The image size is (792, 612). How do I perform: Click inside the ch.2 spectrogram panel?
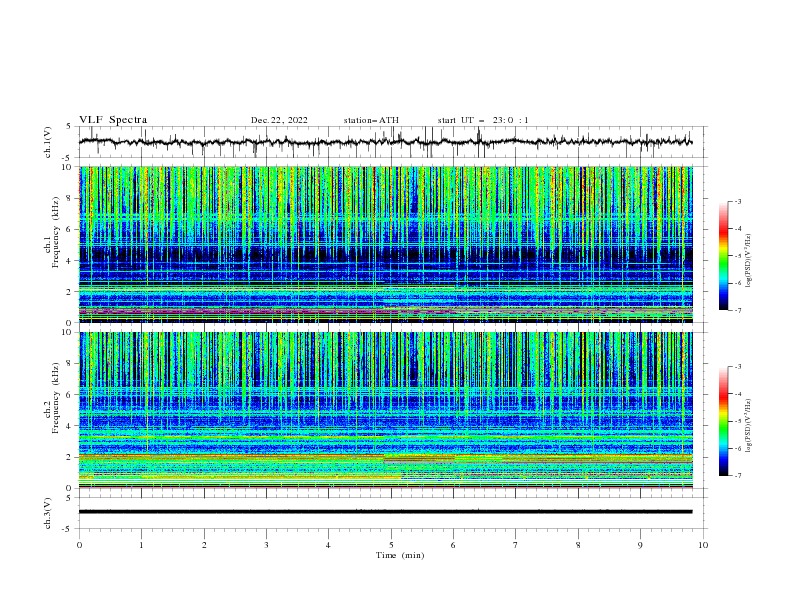coord(386,410)
